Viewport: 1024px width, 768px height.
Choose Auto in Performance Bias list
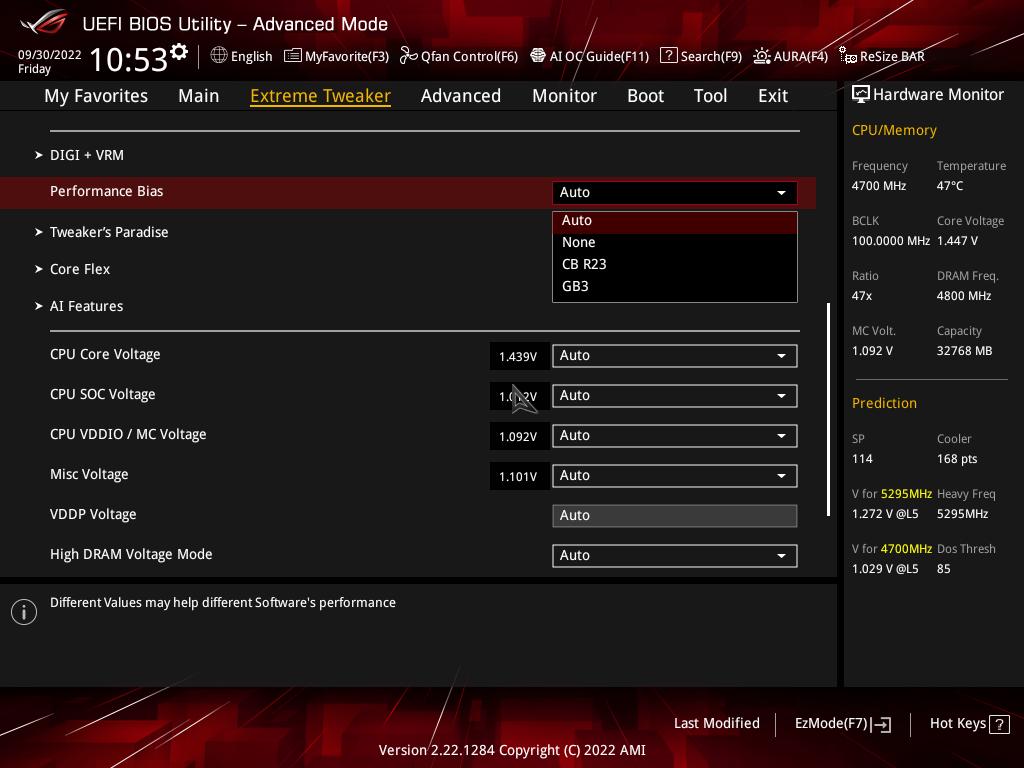click(675, 221)
